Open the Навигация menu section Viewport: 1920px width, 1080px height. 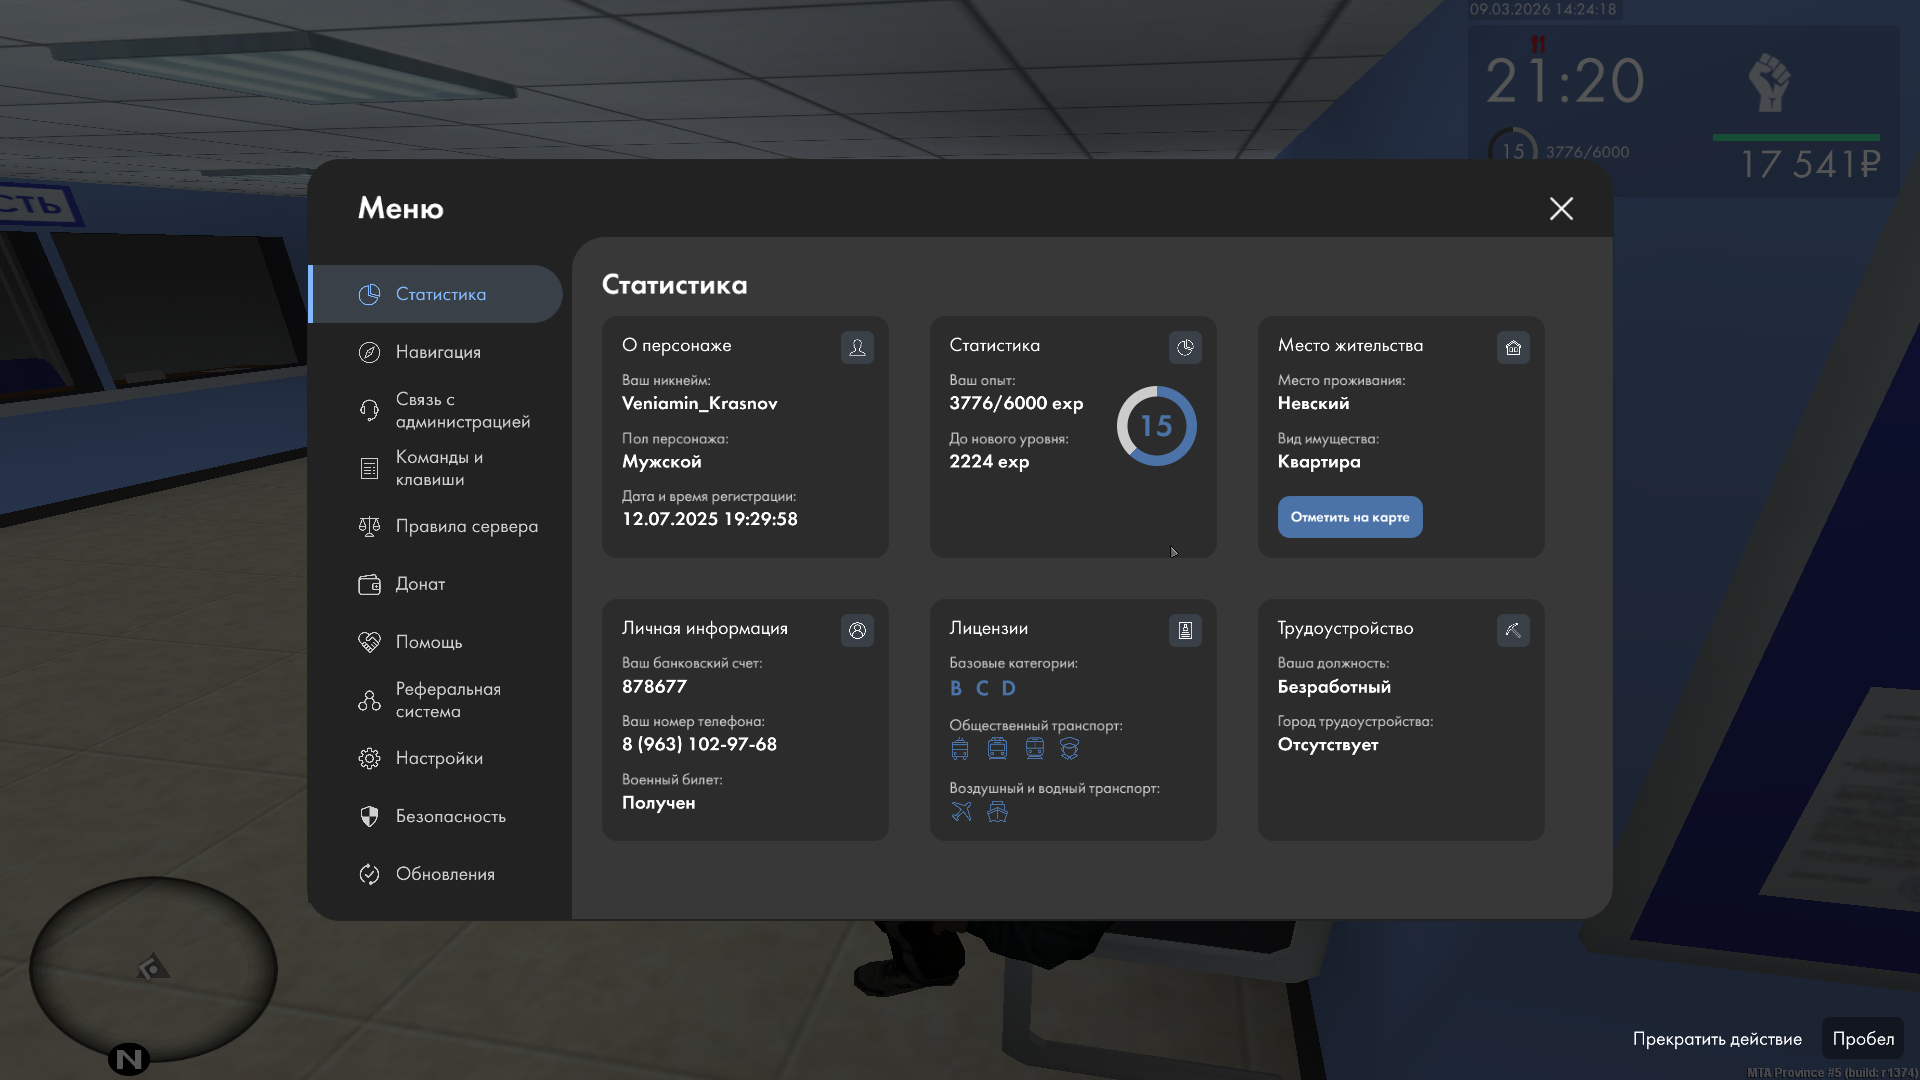438,352
